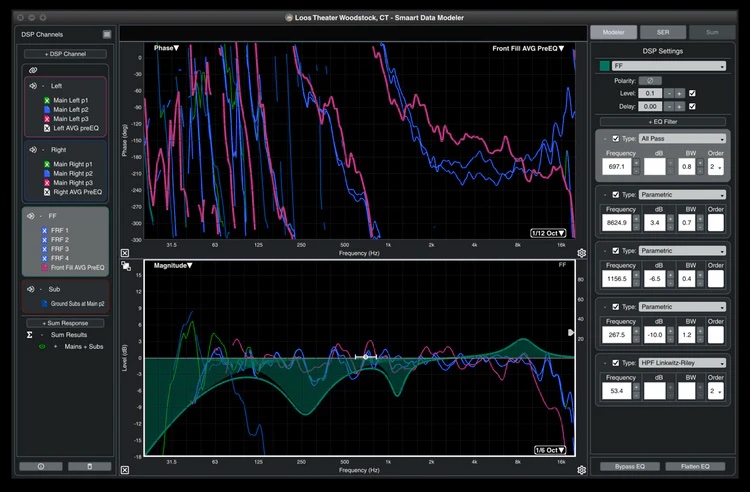Switch to the SER tab
The height and width of the screenshot is (492, 750).
662,33
